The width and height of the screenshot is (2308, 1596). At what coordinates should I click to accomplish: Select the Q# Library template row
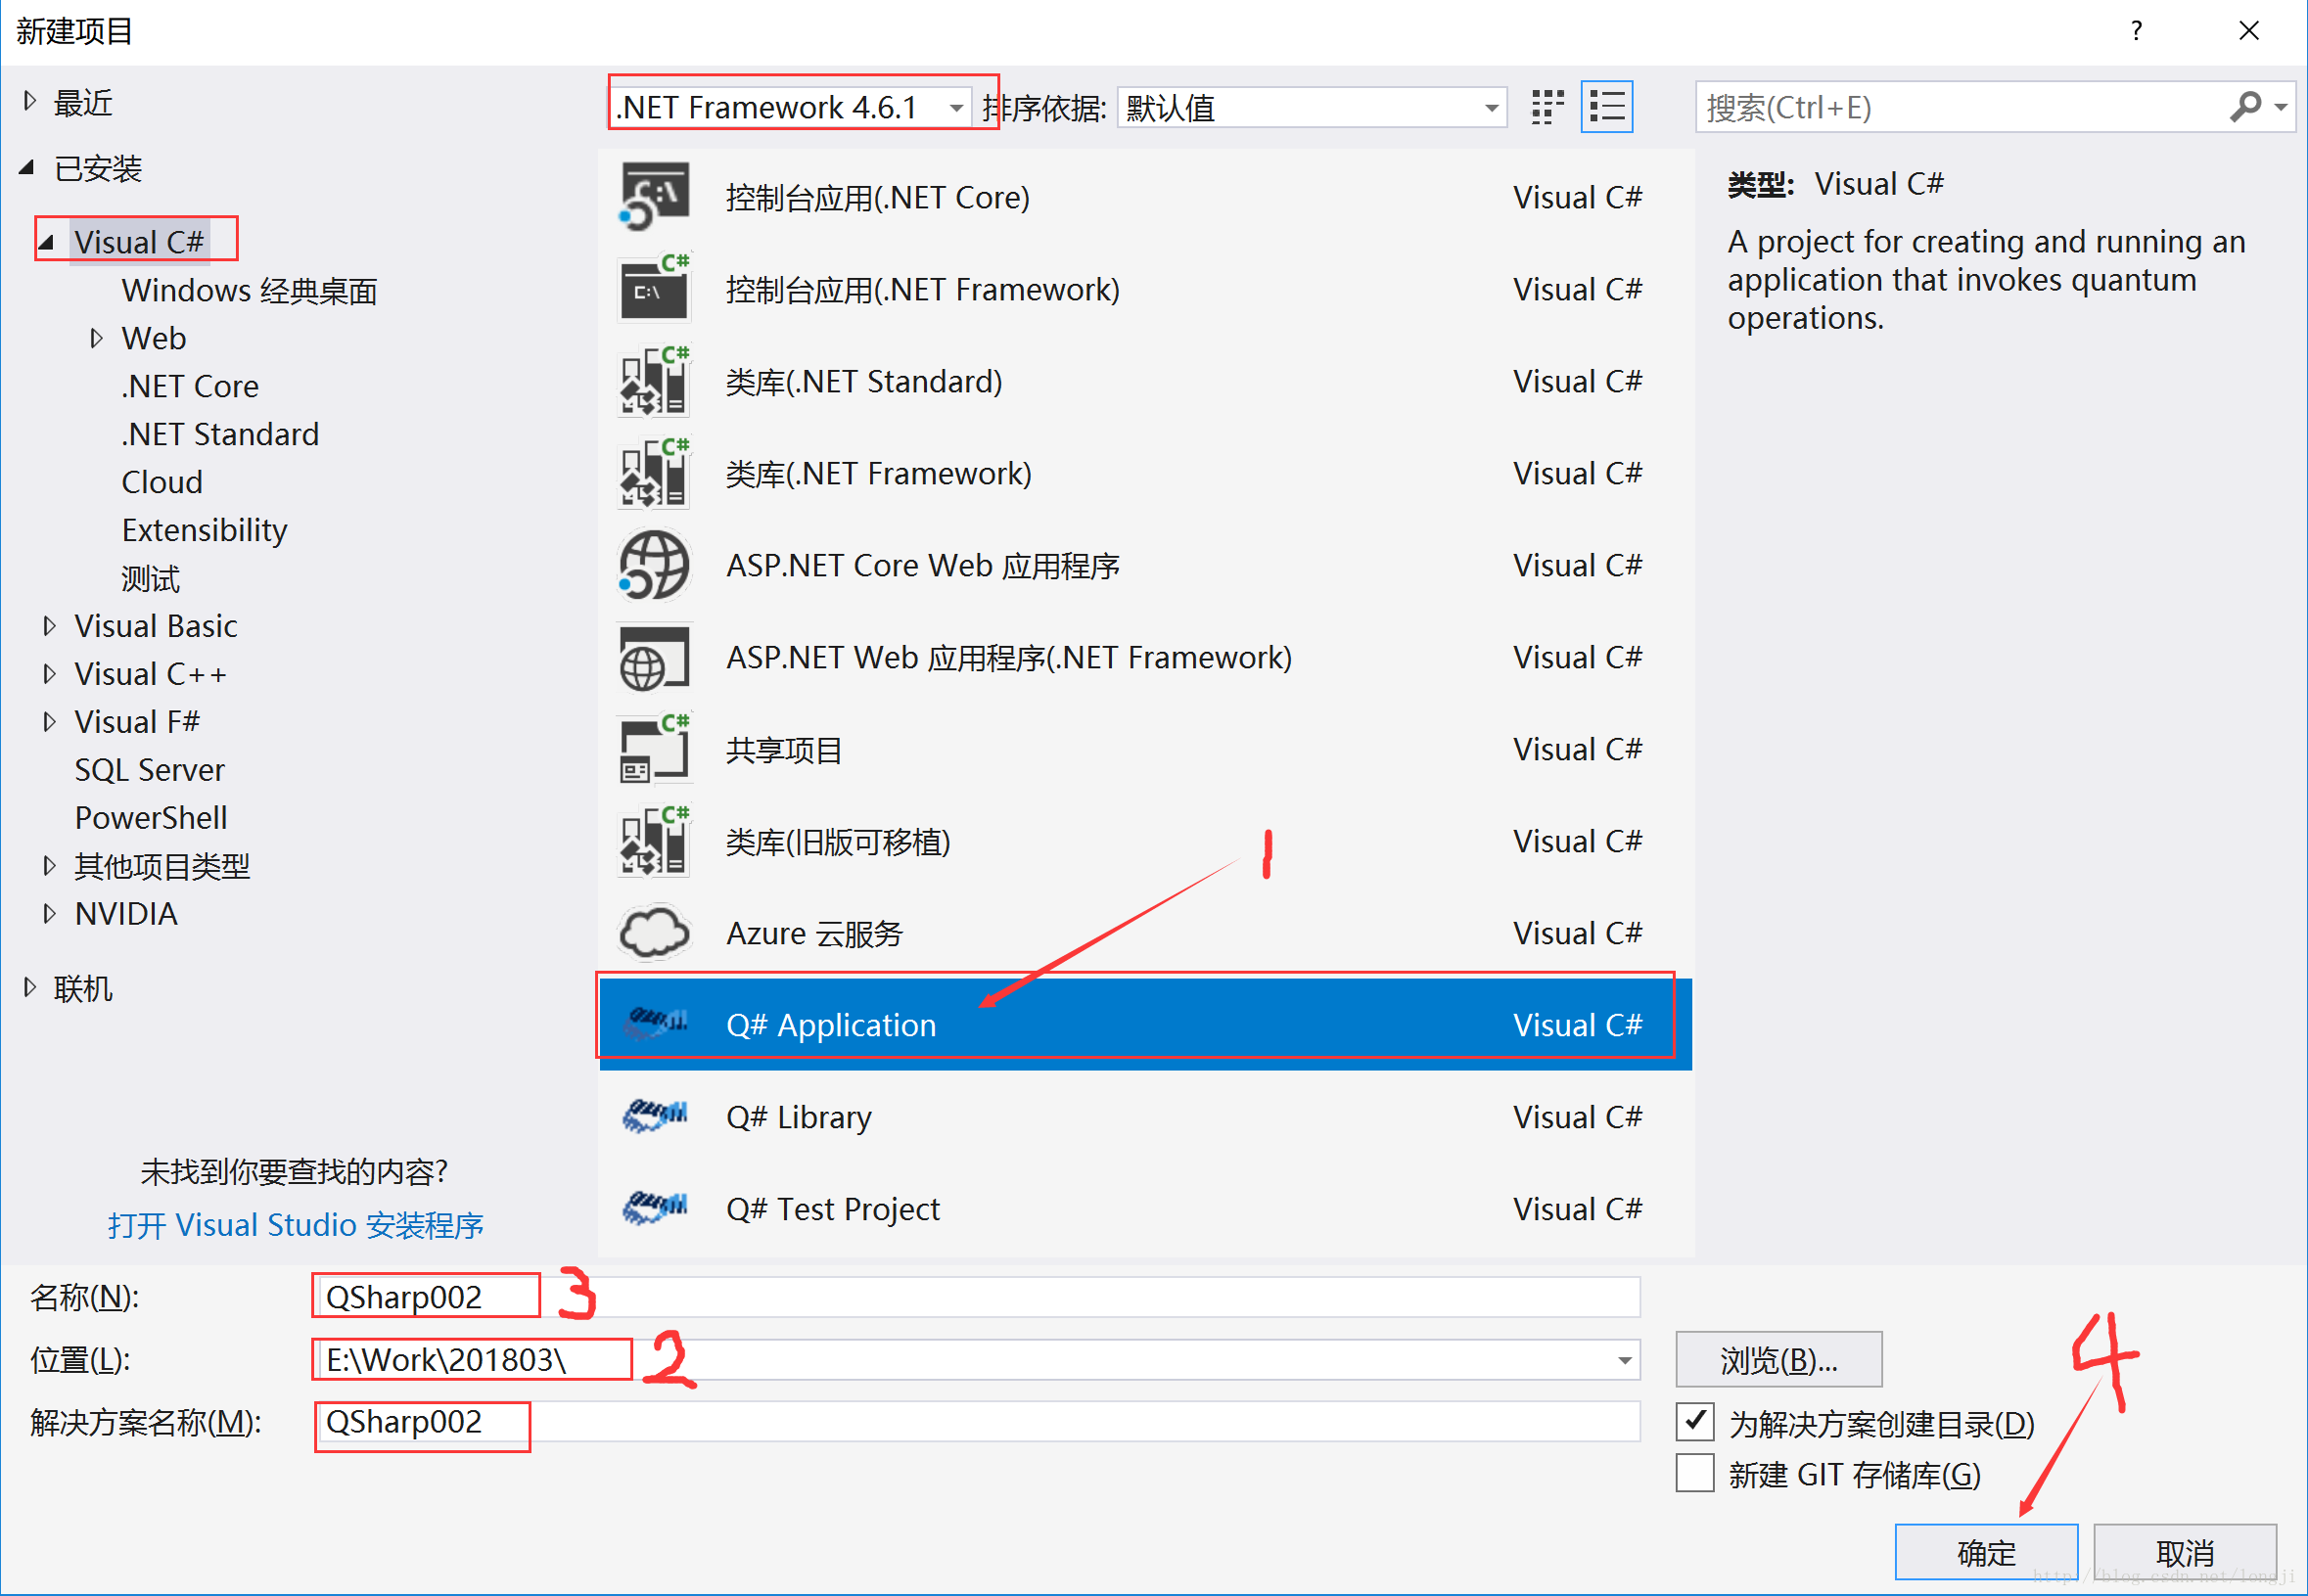pos(1145,1116)
